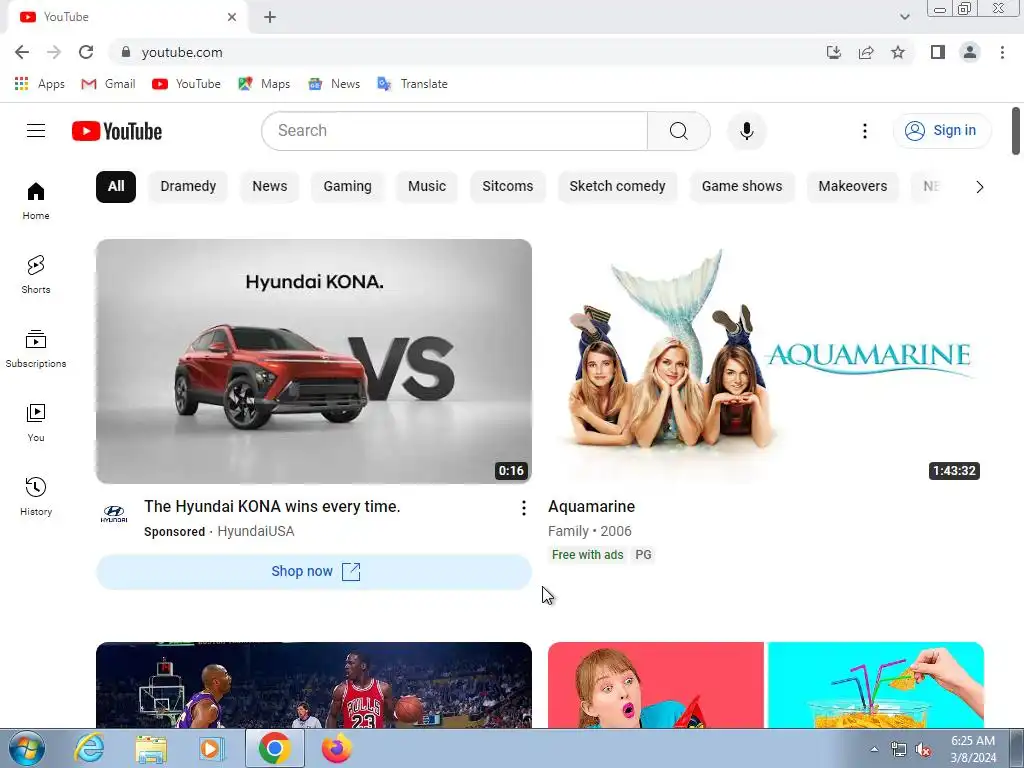This screenshot has height=768, width=1024.
Task: View site information lock icon
Action: tap(126, 52)
